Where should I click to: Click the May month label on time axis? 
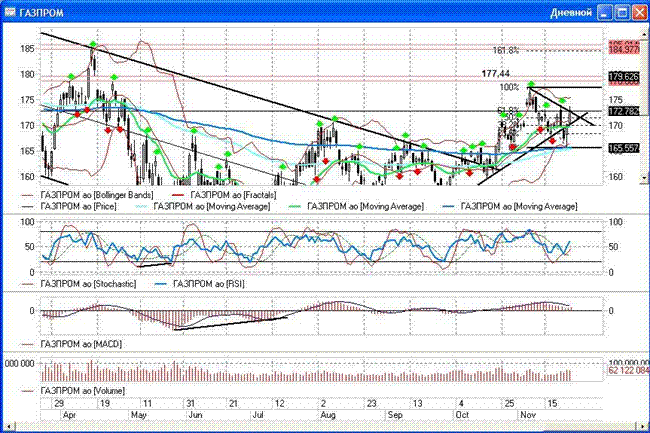(139, 415)
